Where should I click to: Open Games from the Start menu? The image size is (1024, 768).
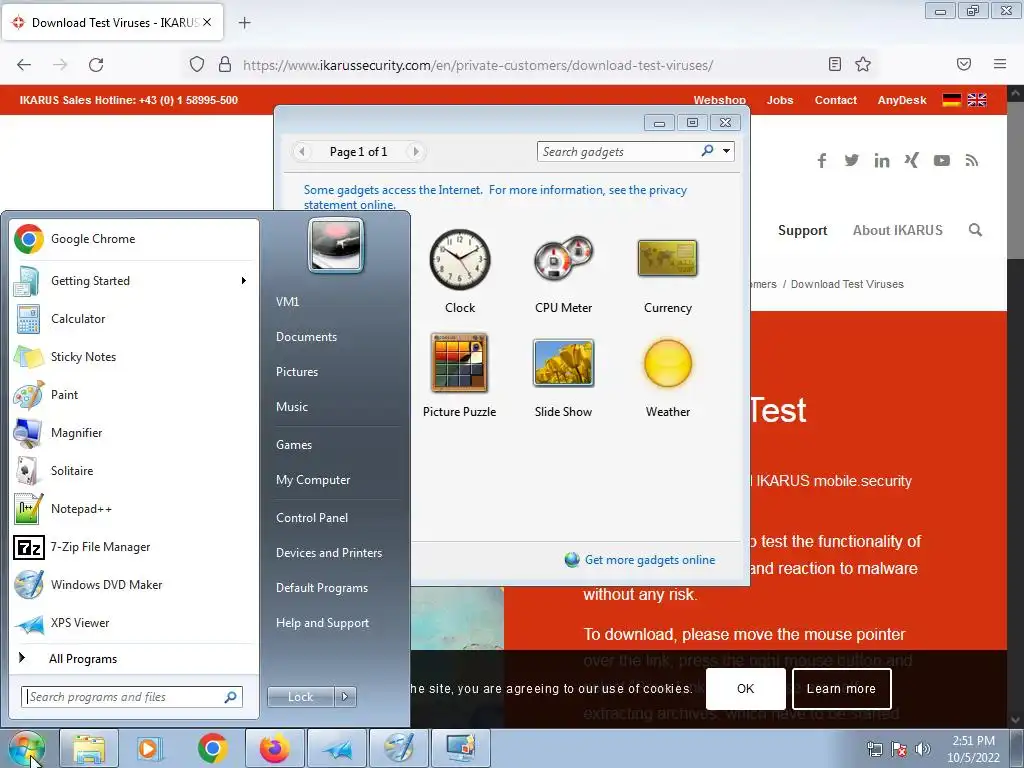(294, 445)
